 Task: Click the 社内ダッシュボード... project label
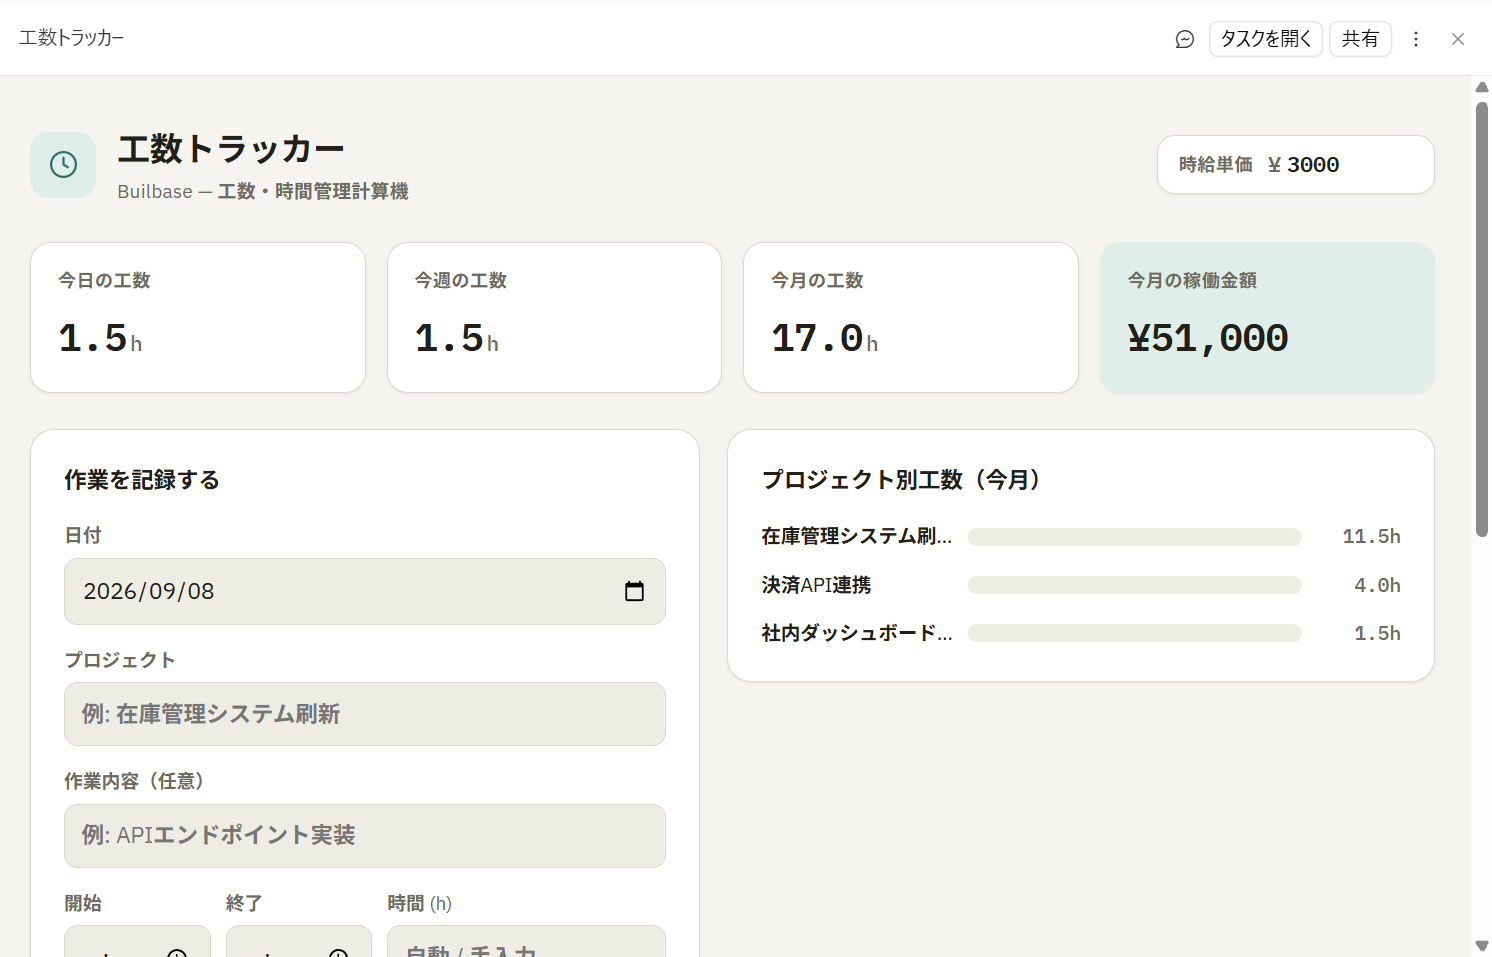[x=857, y=633]
